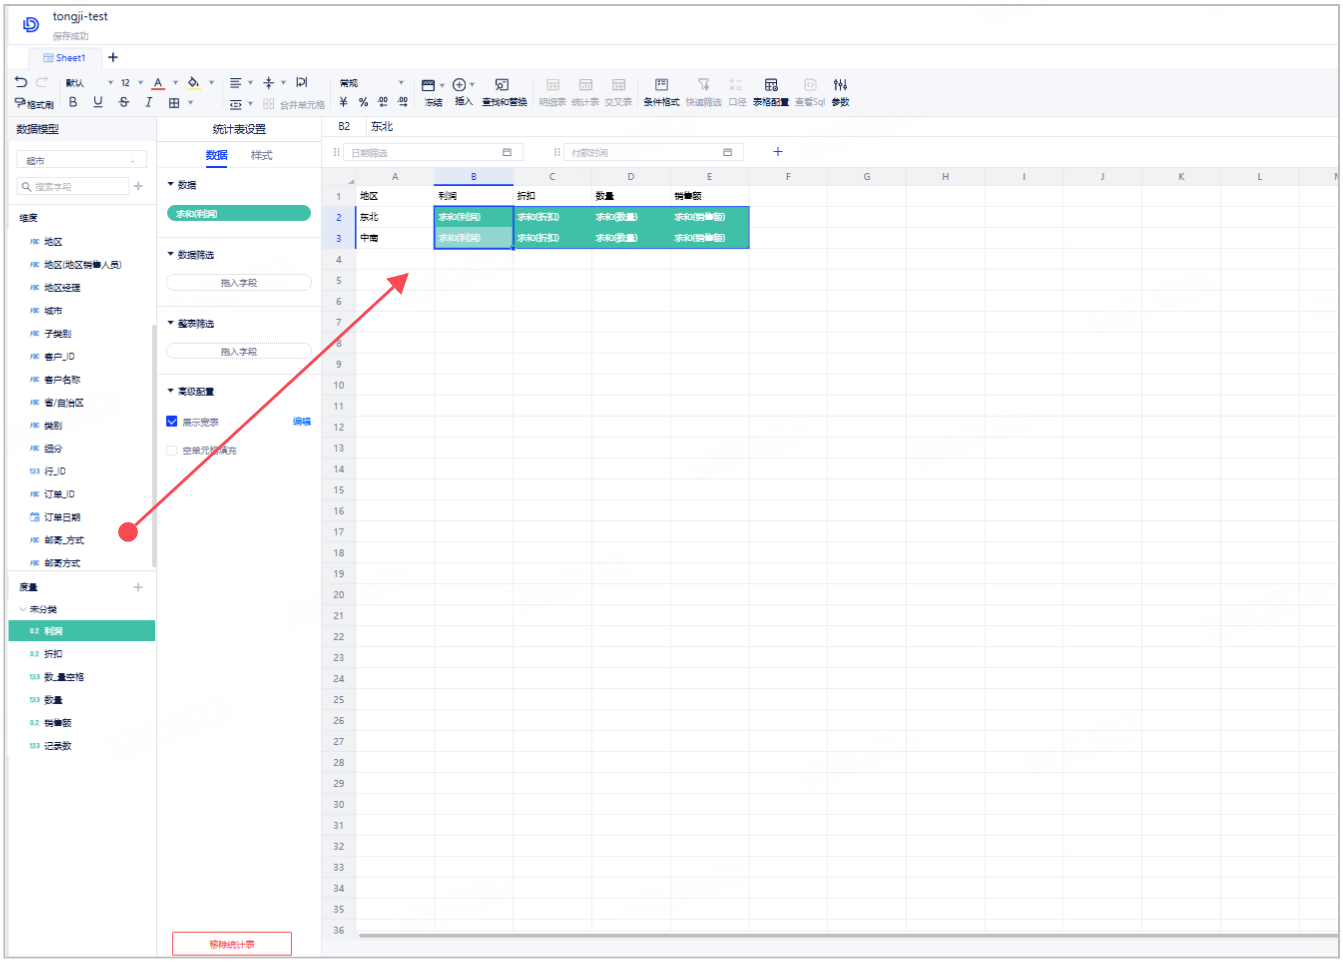The width and height of the screenshot is (1343, 962).
Task: Open 表格配置 table configuration
Action: coord(771,92)
